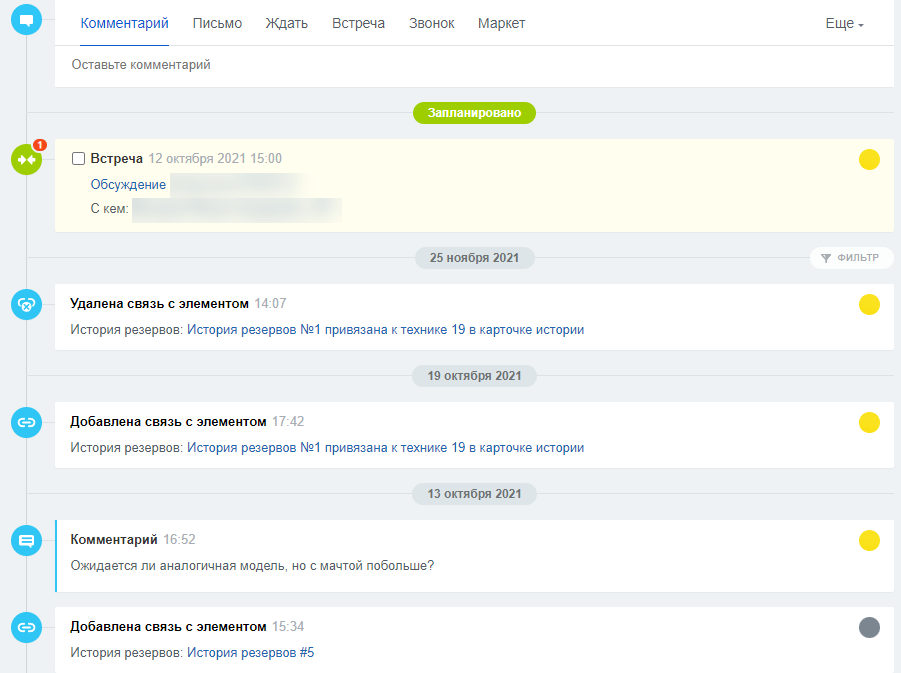Viewport: 901px width, 673px height.
Task: Open the История резервов #5 link
Action: [x=251, y=653]
